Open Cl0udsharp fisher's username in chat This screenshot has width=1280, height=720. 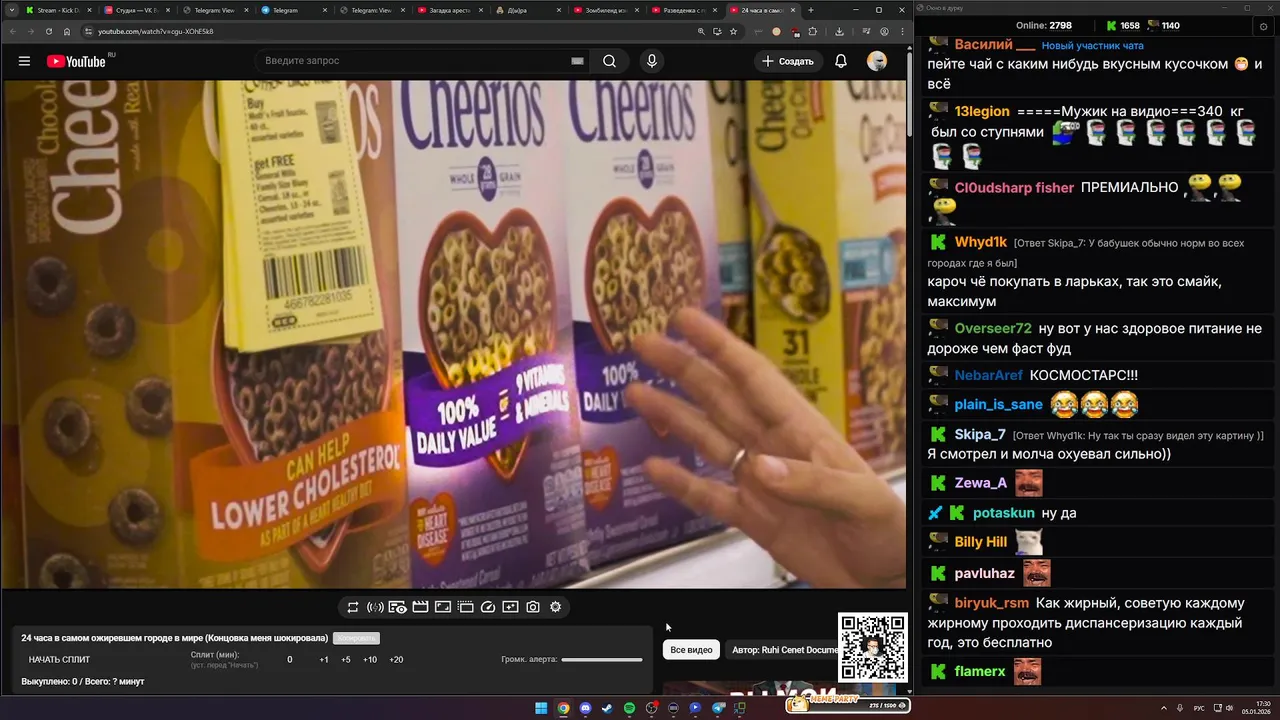1014,187
